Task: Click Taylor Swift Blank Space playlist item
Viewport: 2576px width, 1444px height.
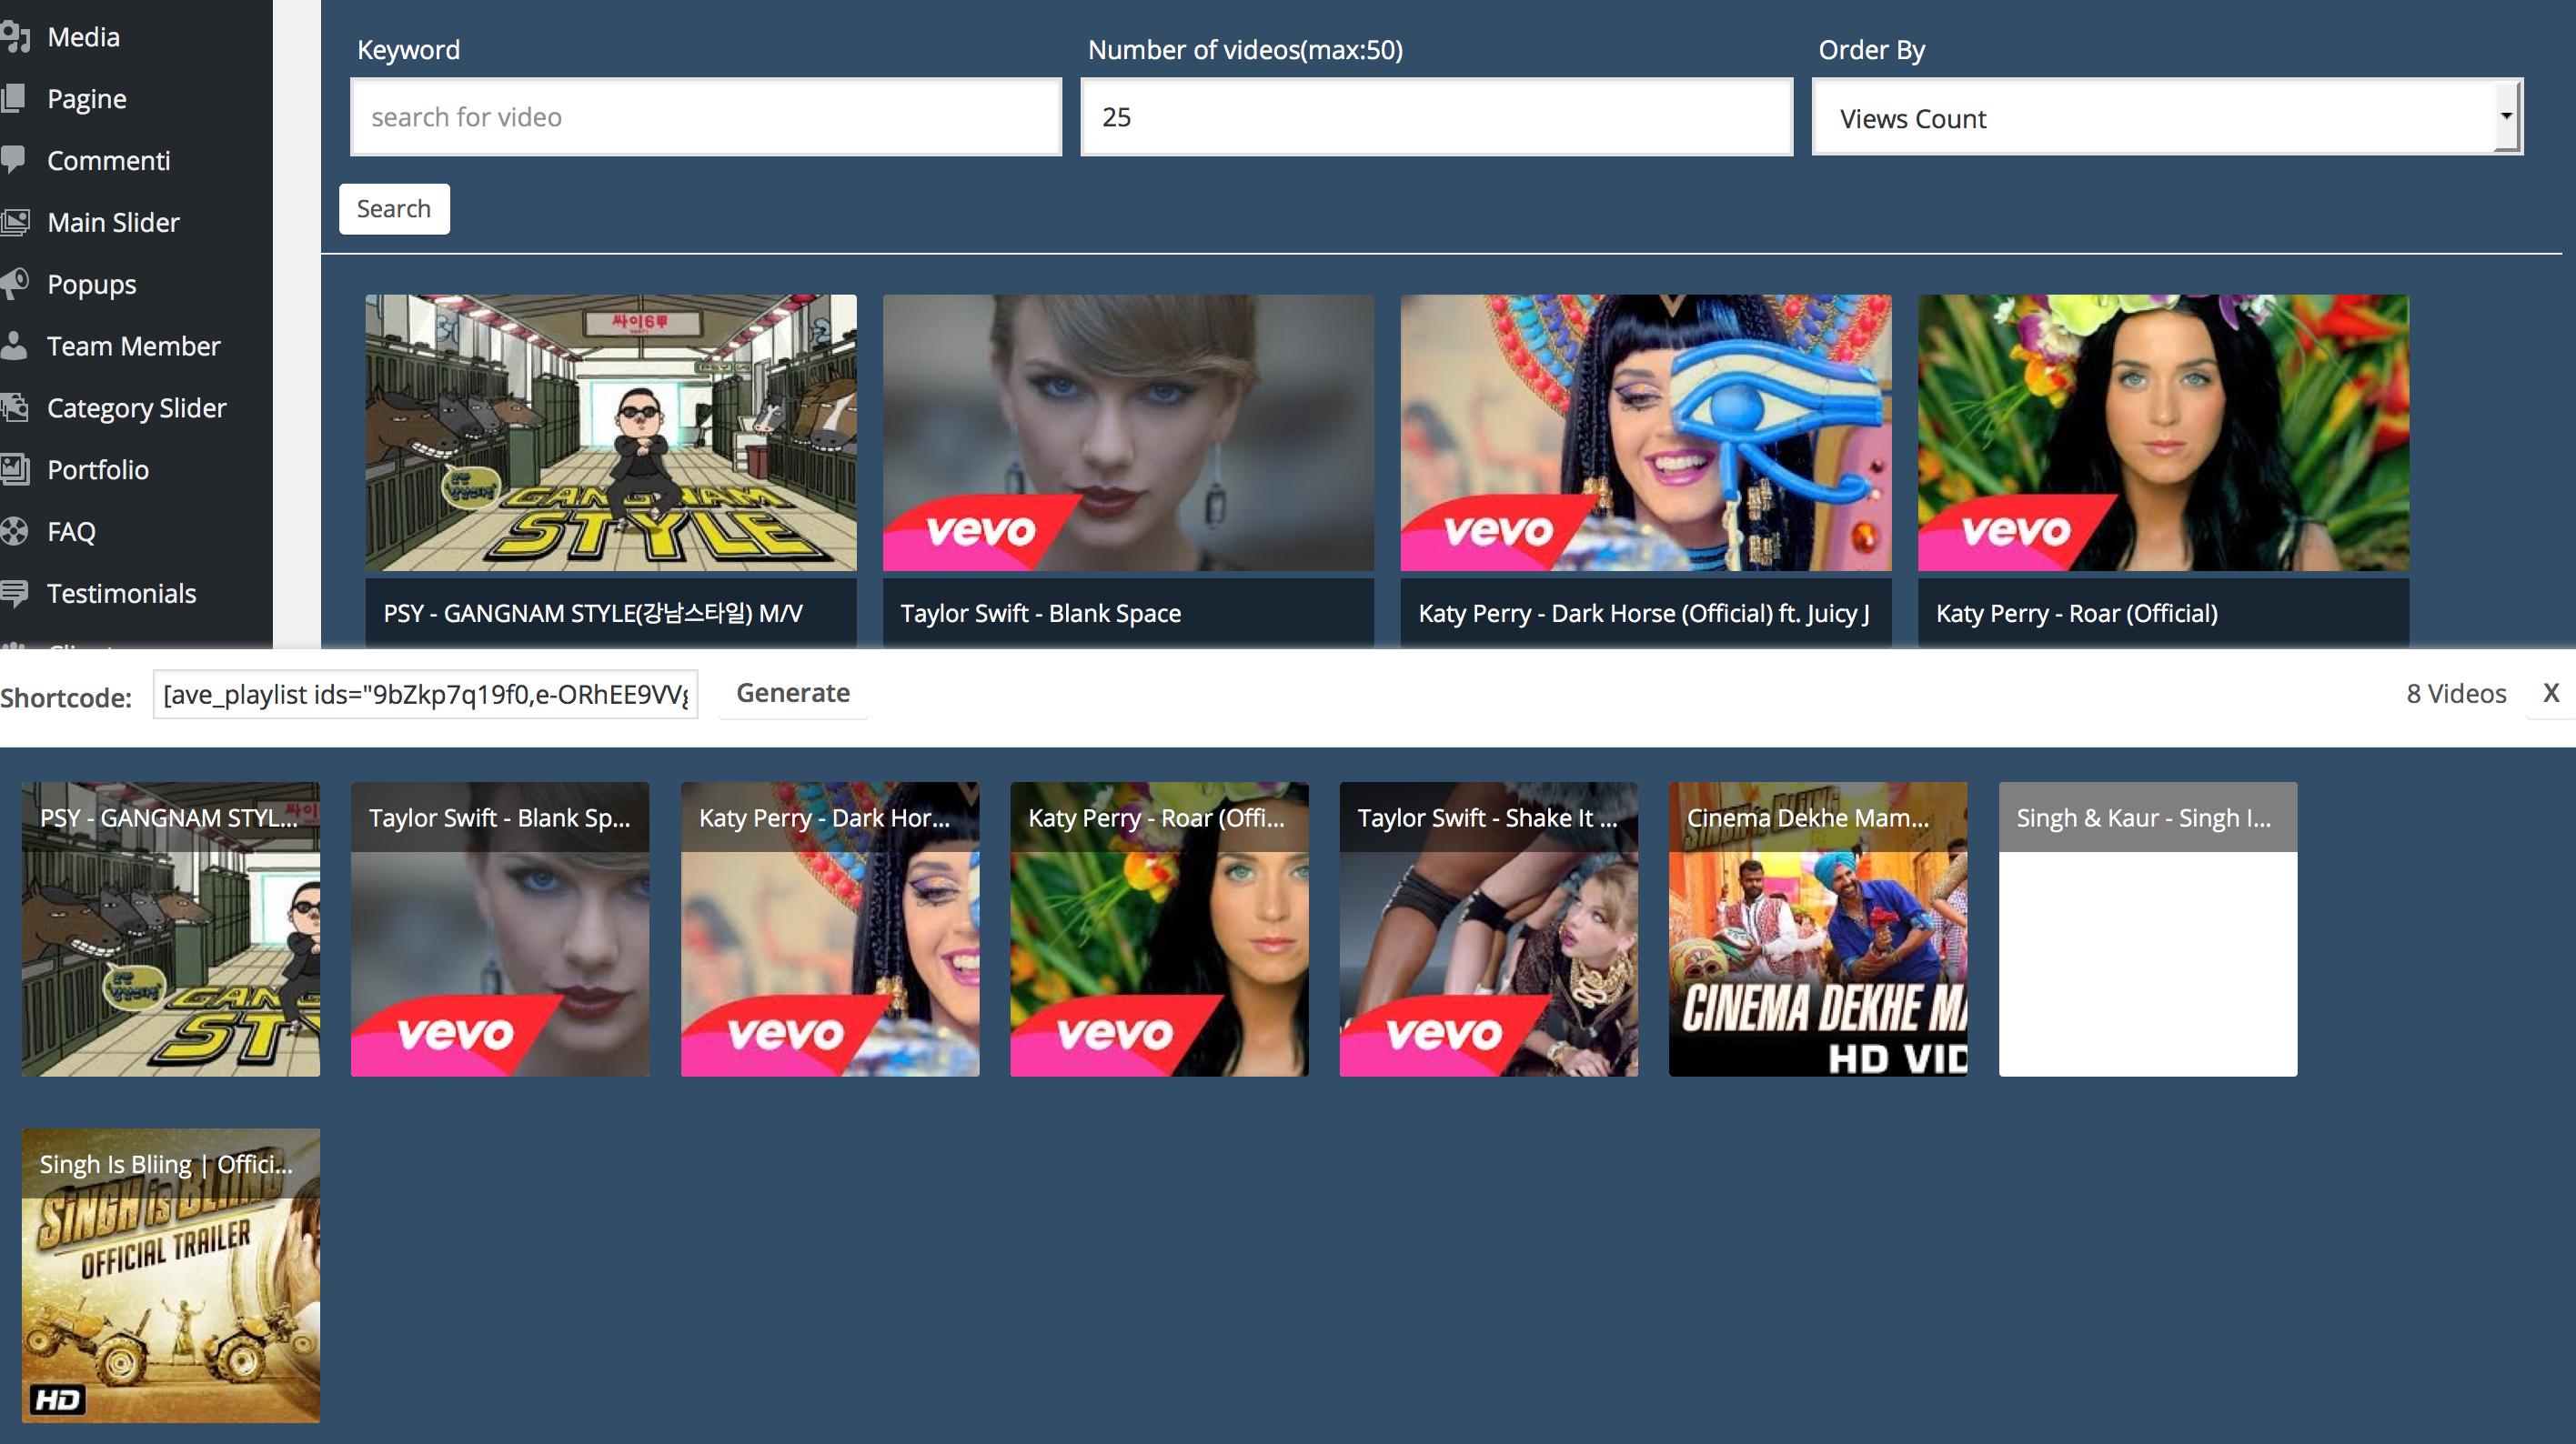Action: (500, 929)
